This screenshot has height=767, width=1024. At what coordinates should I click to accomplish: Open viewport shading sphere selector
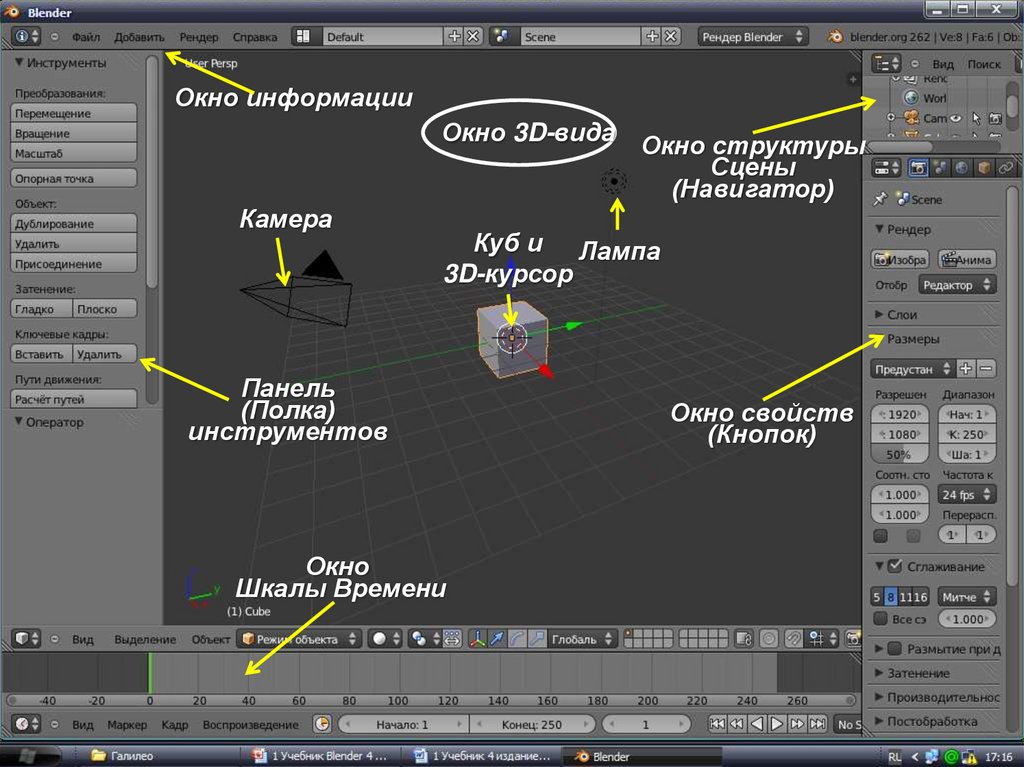[x=384, y=639]
